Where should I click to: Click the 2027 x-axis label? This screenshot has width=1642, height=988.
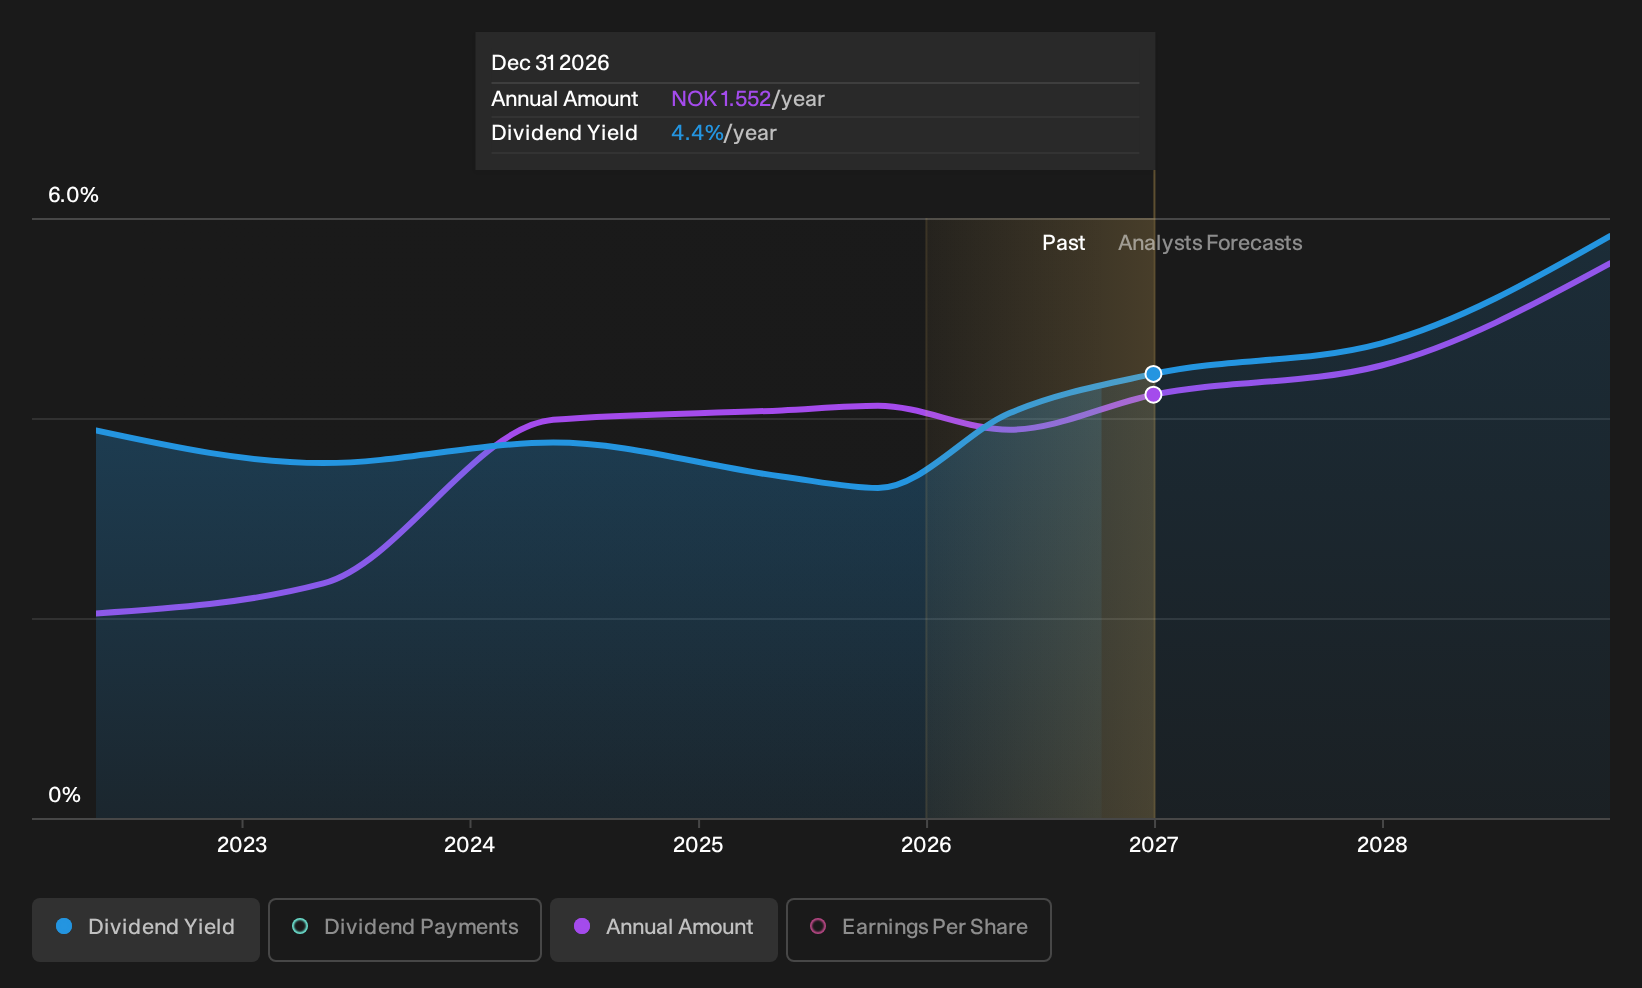1154,845
